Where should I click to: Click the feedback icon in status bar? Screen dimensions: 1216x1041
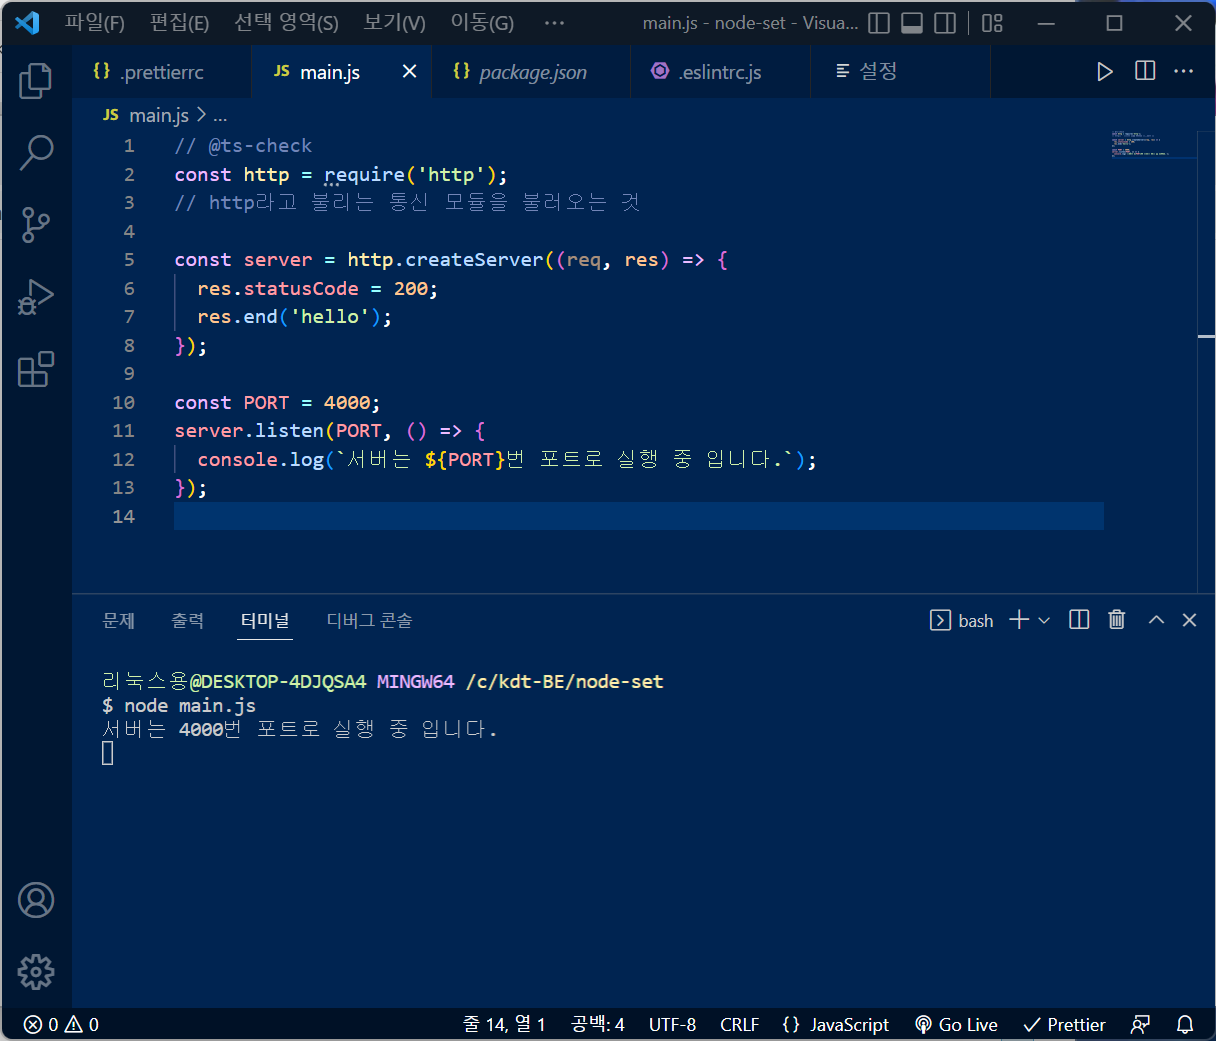1140,1024
